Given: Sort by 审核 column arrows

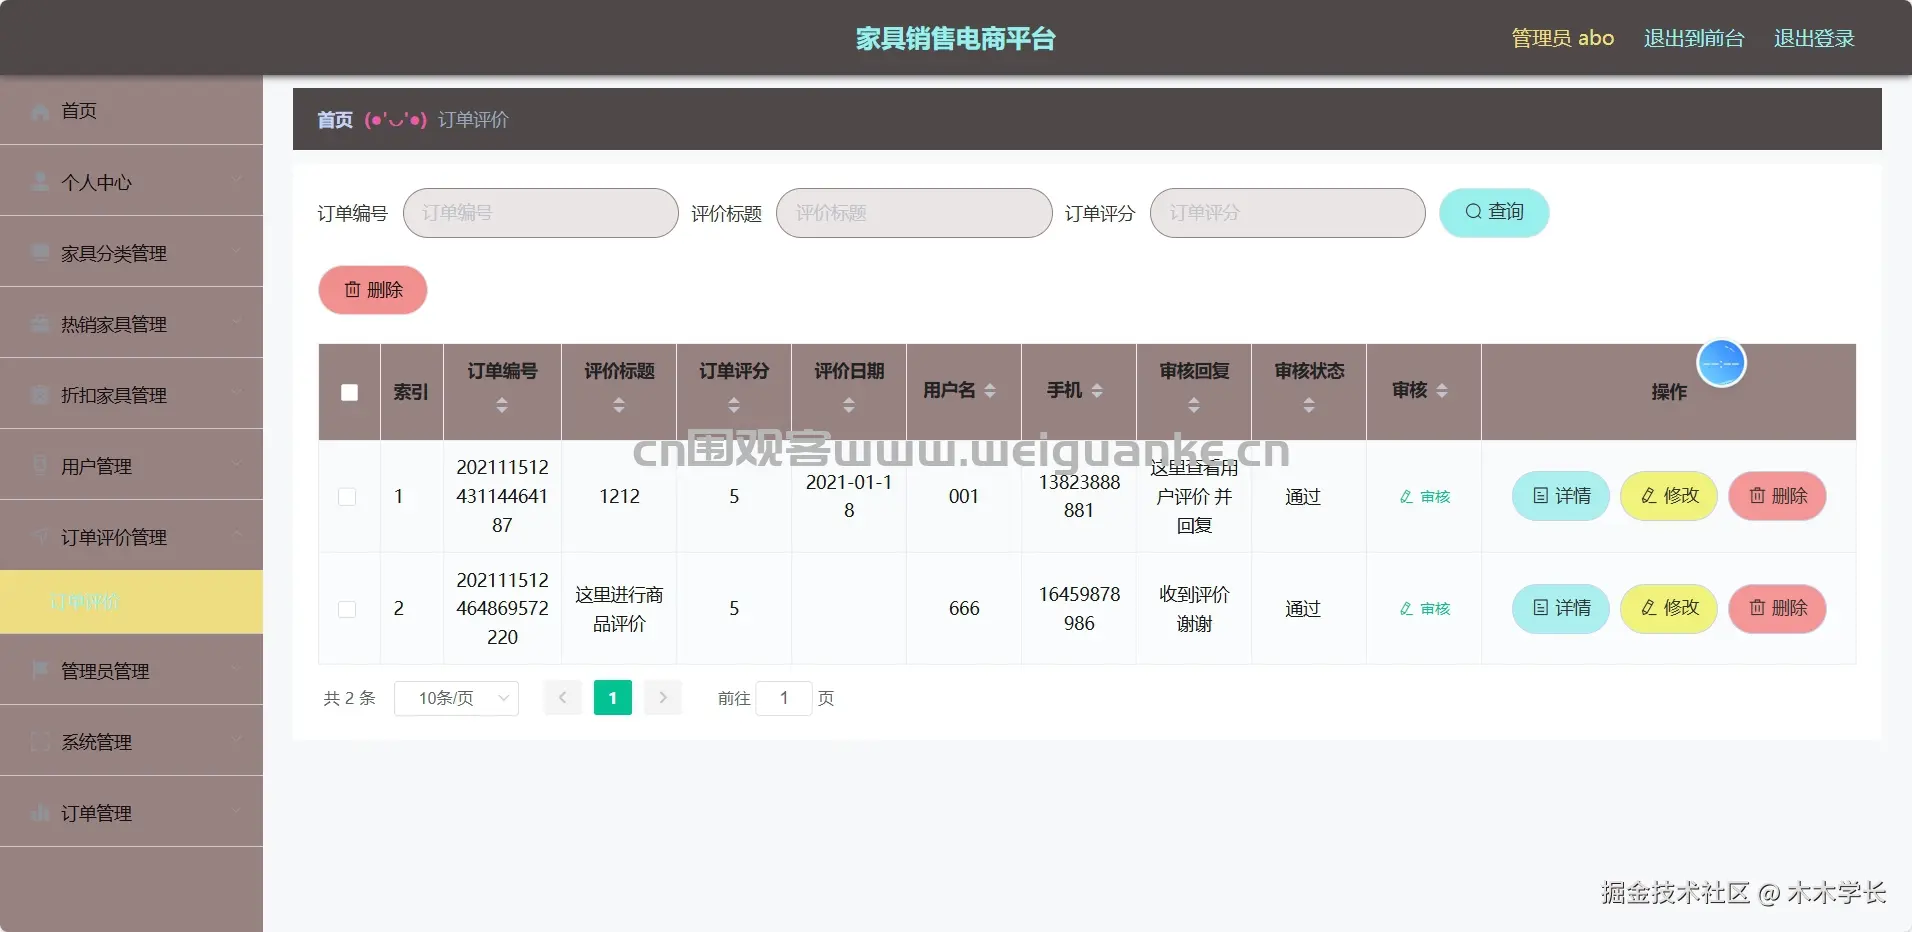Looking at the screenshot, I should (x=1442, y=391).
